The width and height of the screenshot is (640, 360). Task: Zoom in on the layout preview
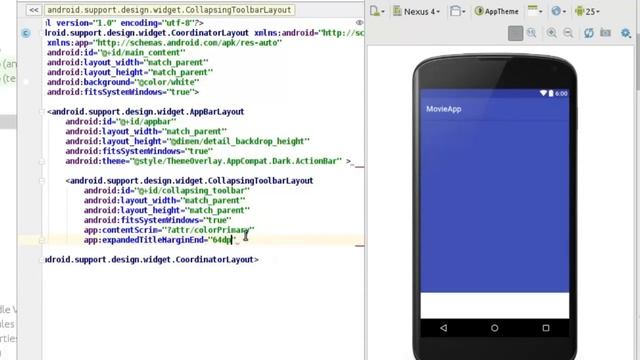pyautogui.click(x=551, y=33)
